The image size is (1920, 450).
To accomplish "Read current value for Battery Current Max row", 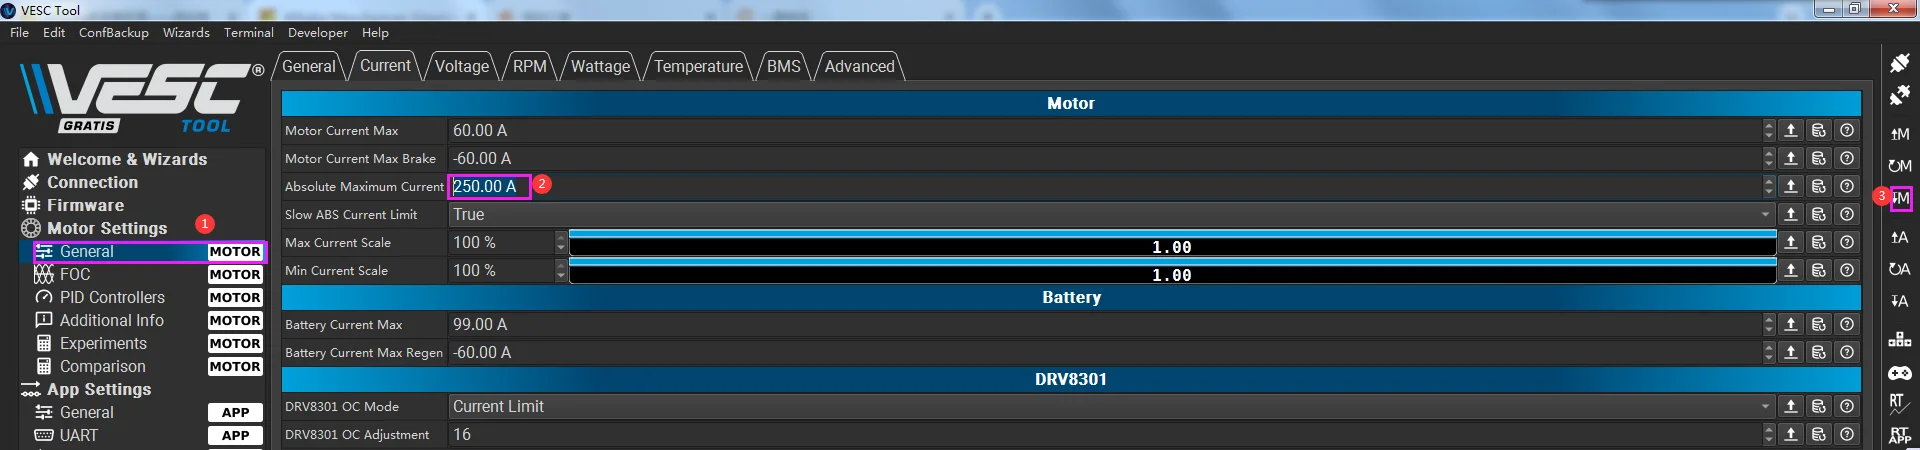I will point(1791,324).
